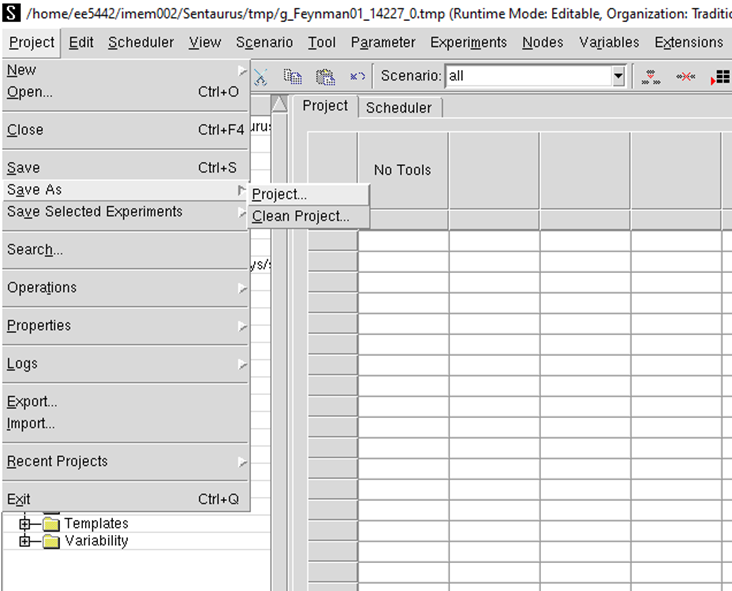Image resolution: width=732 pixels, height=591 pixels.
Task: Click the Paste clipboard icon
Action: tap(325, 76)
